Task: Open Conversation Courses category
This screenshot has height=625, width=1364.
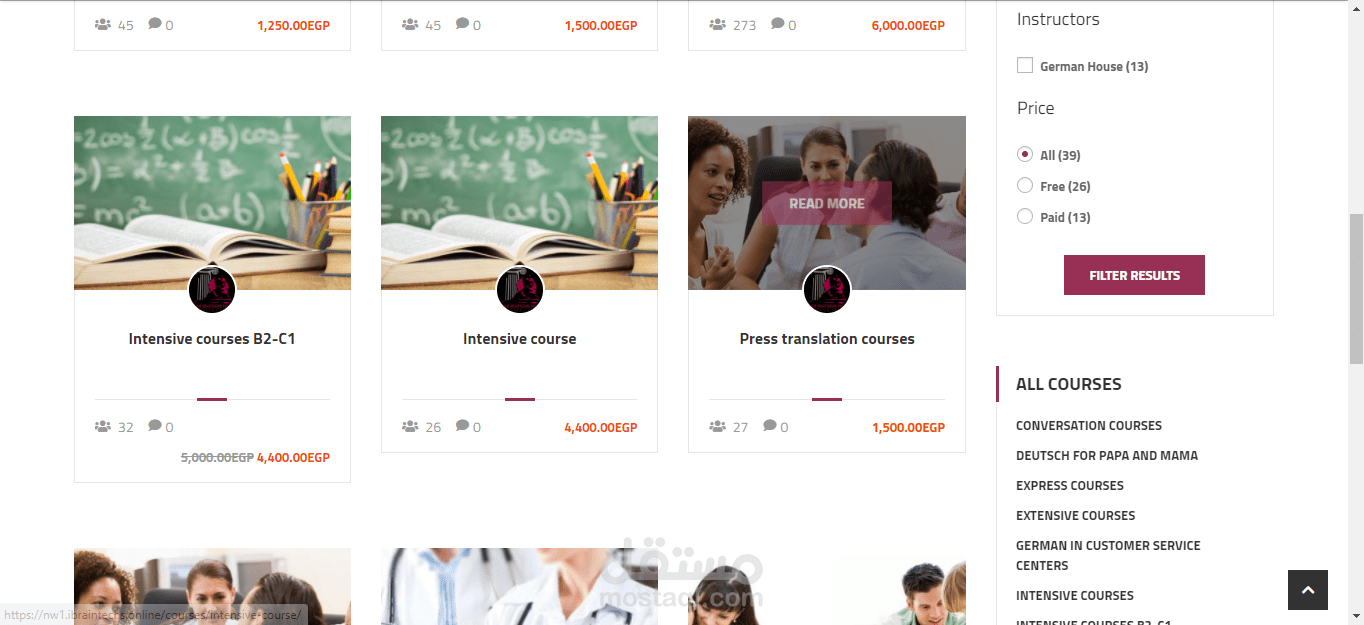Action: point(1089,426)
